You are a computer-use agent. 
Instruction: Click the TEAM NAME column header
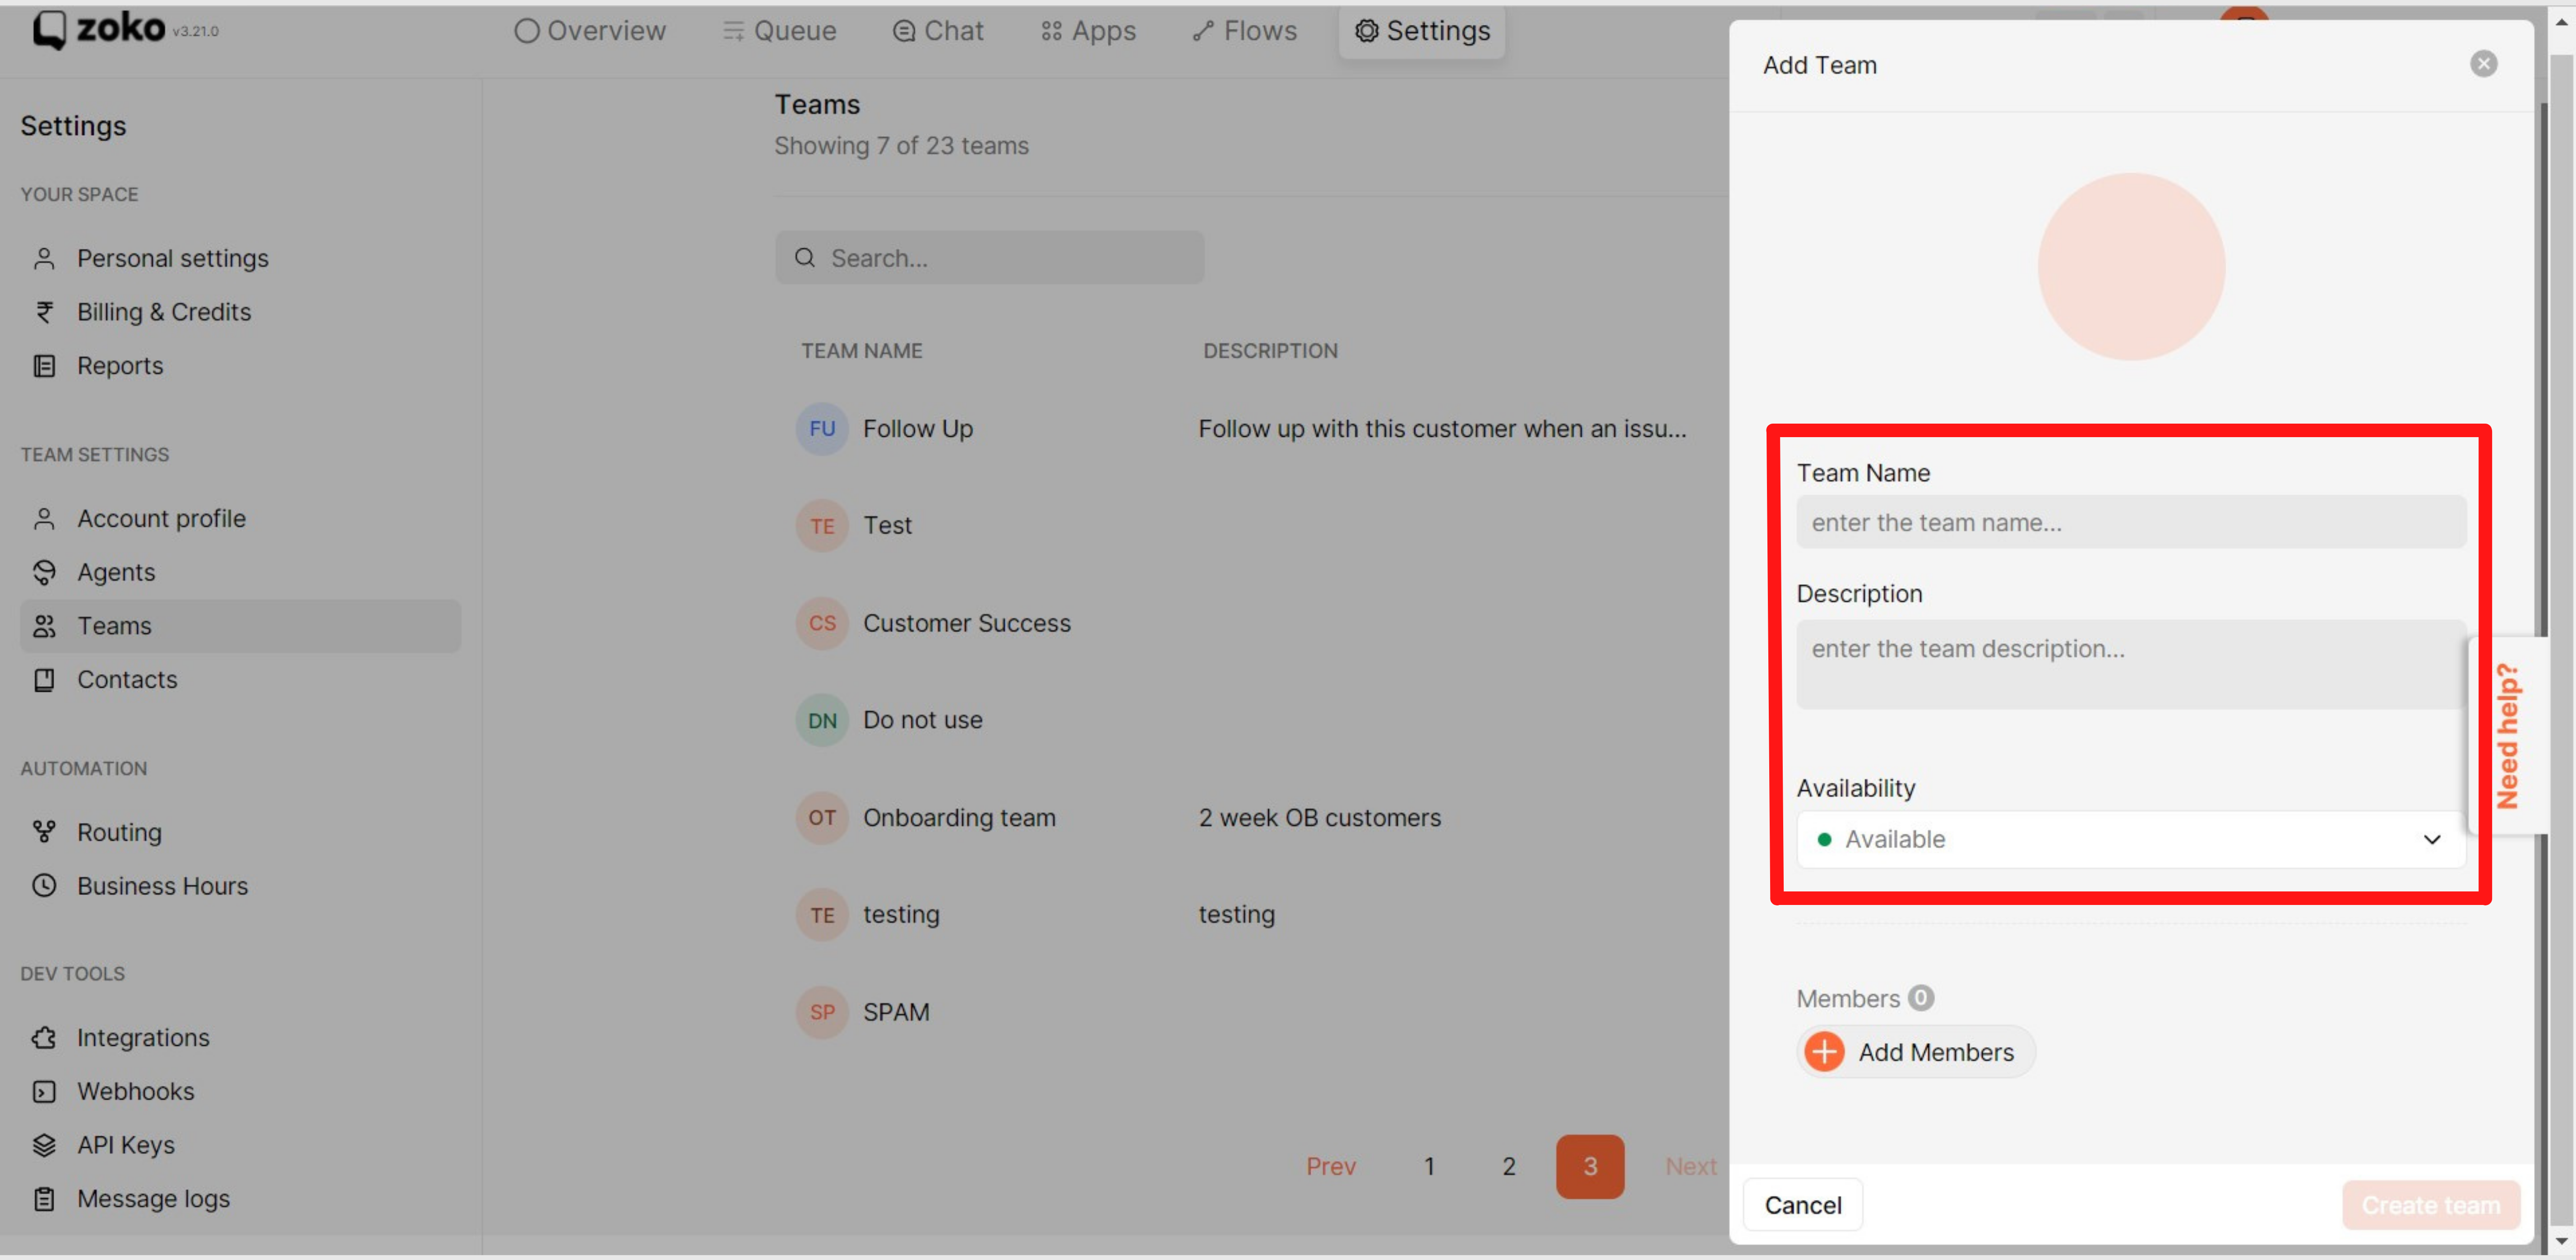[862, 351]
